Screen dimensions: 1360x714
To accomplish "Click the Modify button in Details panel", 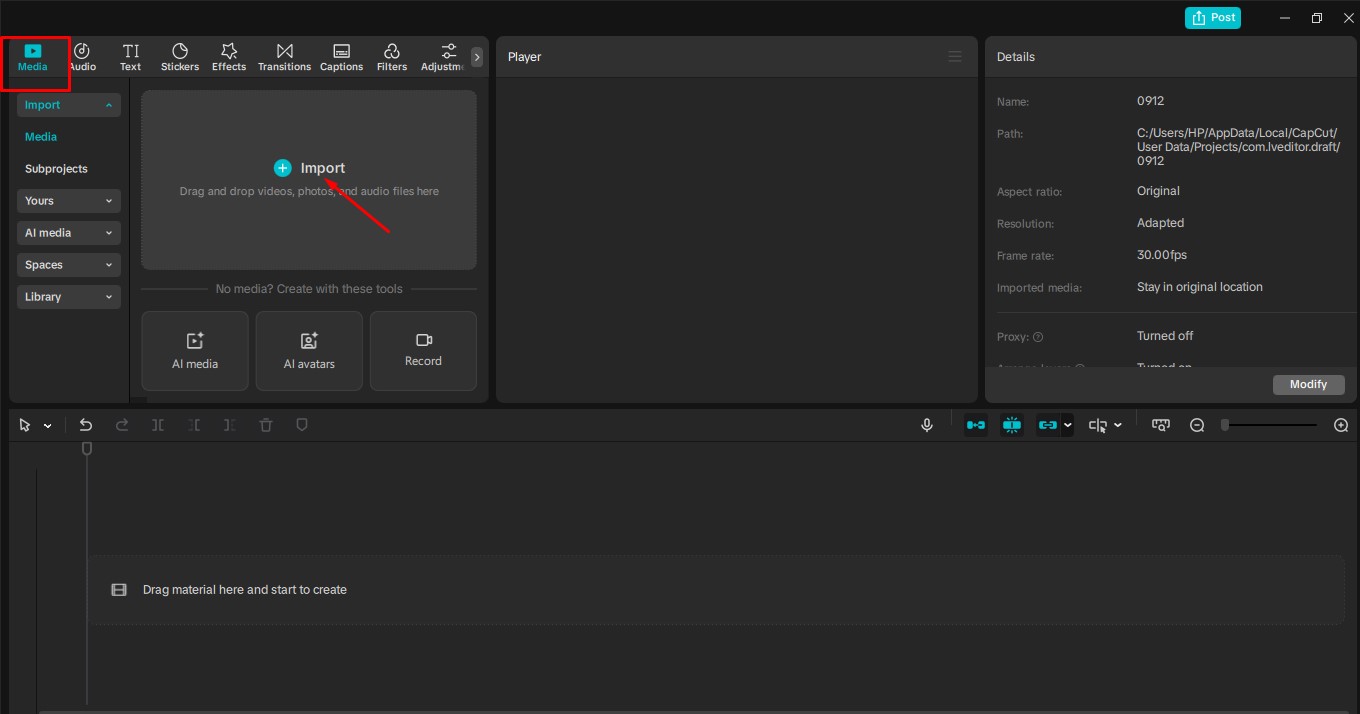I will tap(1308, 384).
